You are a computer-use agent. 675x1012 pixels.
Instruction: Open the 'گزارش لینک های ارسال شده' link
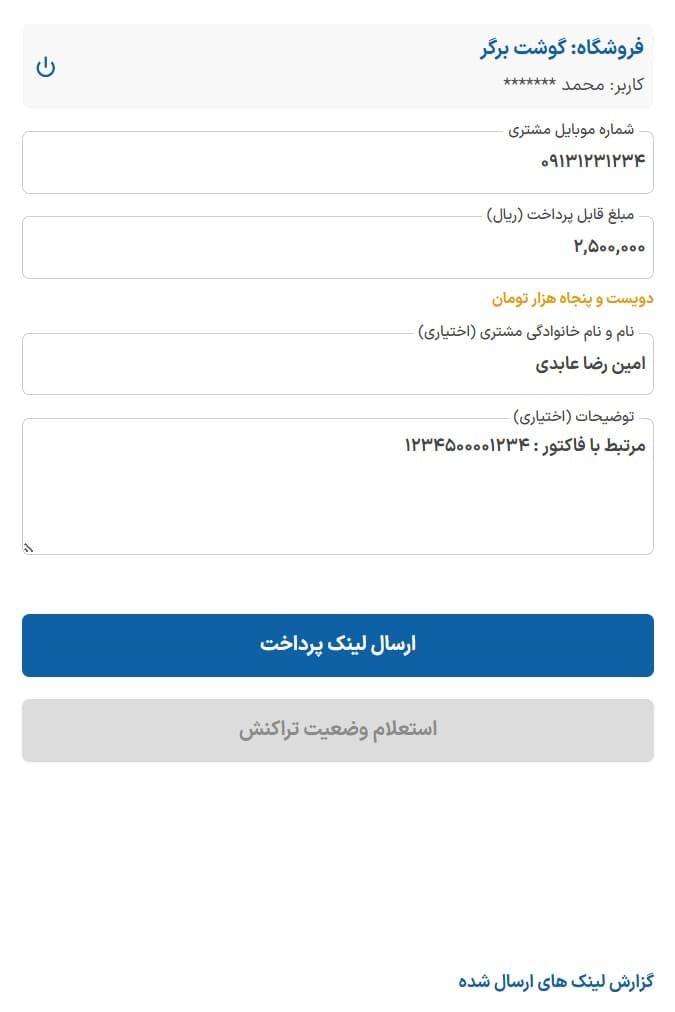(556, 981)
